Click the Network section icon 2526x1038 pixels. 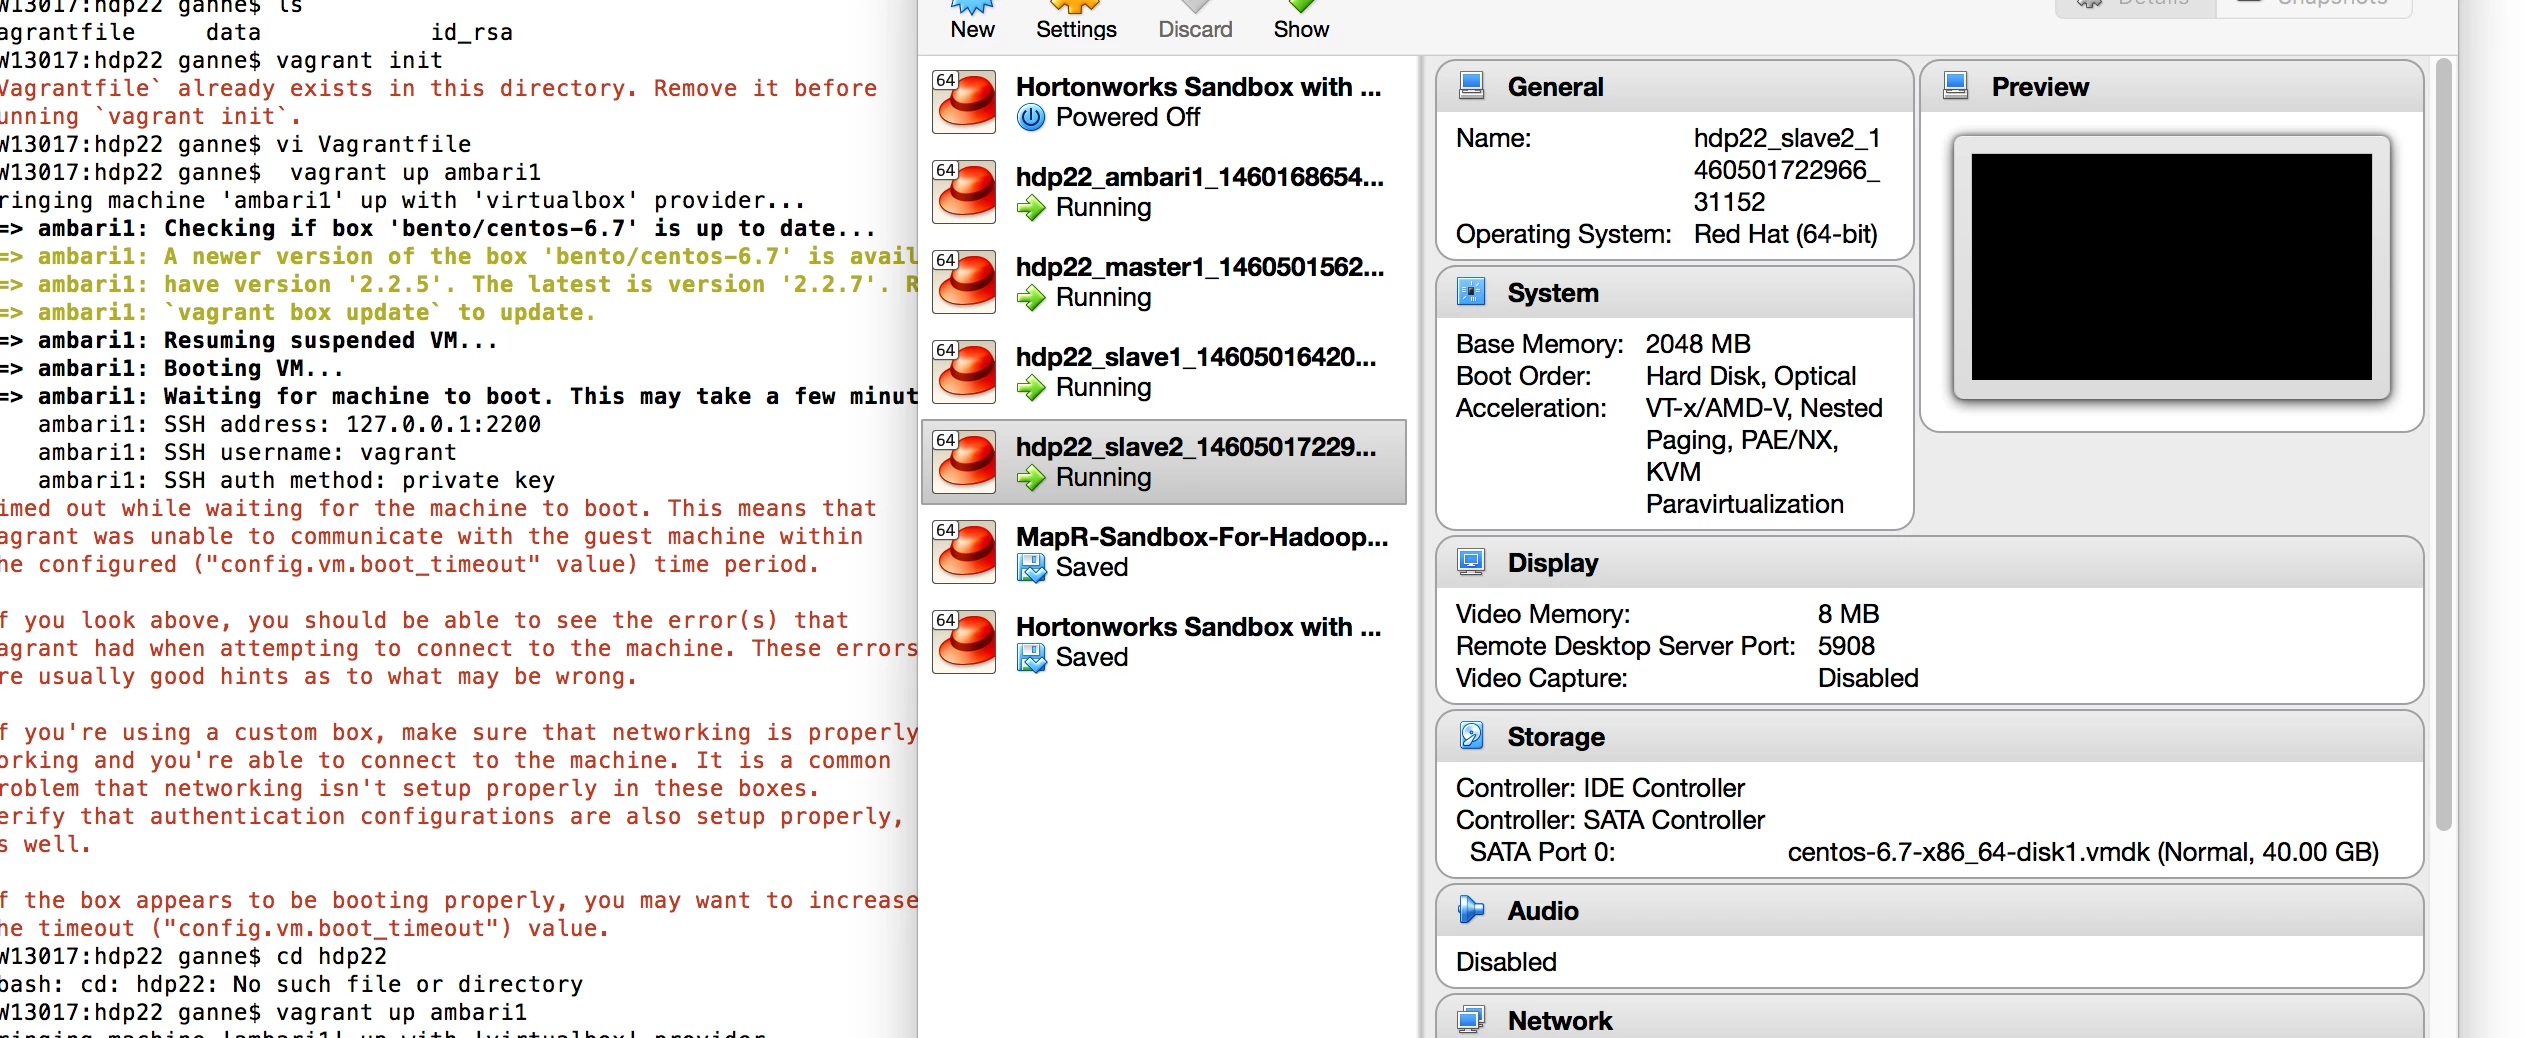click(x=1471, y=1020)
